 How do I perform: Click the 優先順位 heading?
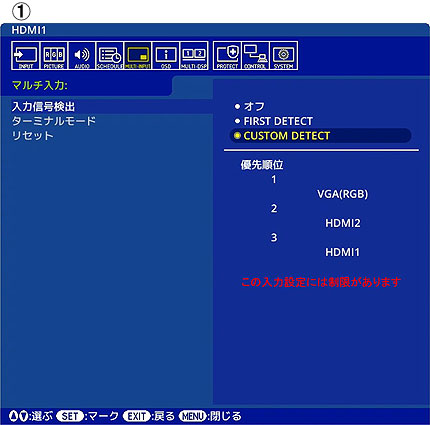point(262,165)
